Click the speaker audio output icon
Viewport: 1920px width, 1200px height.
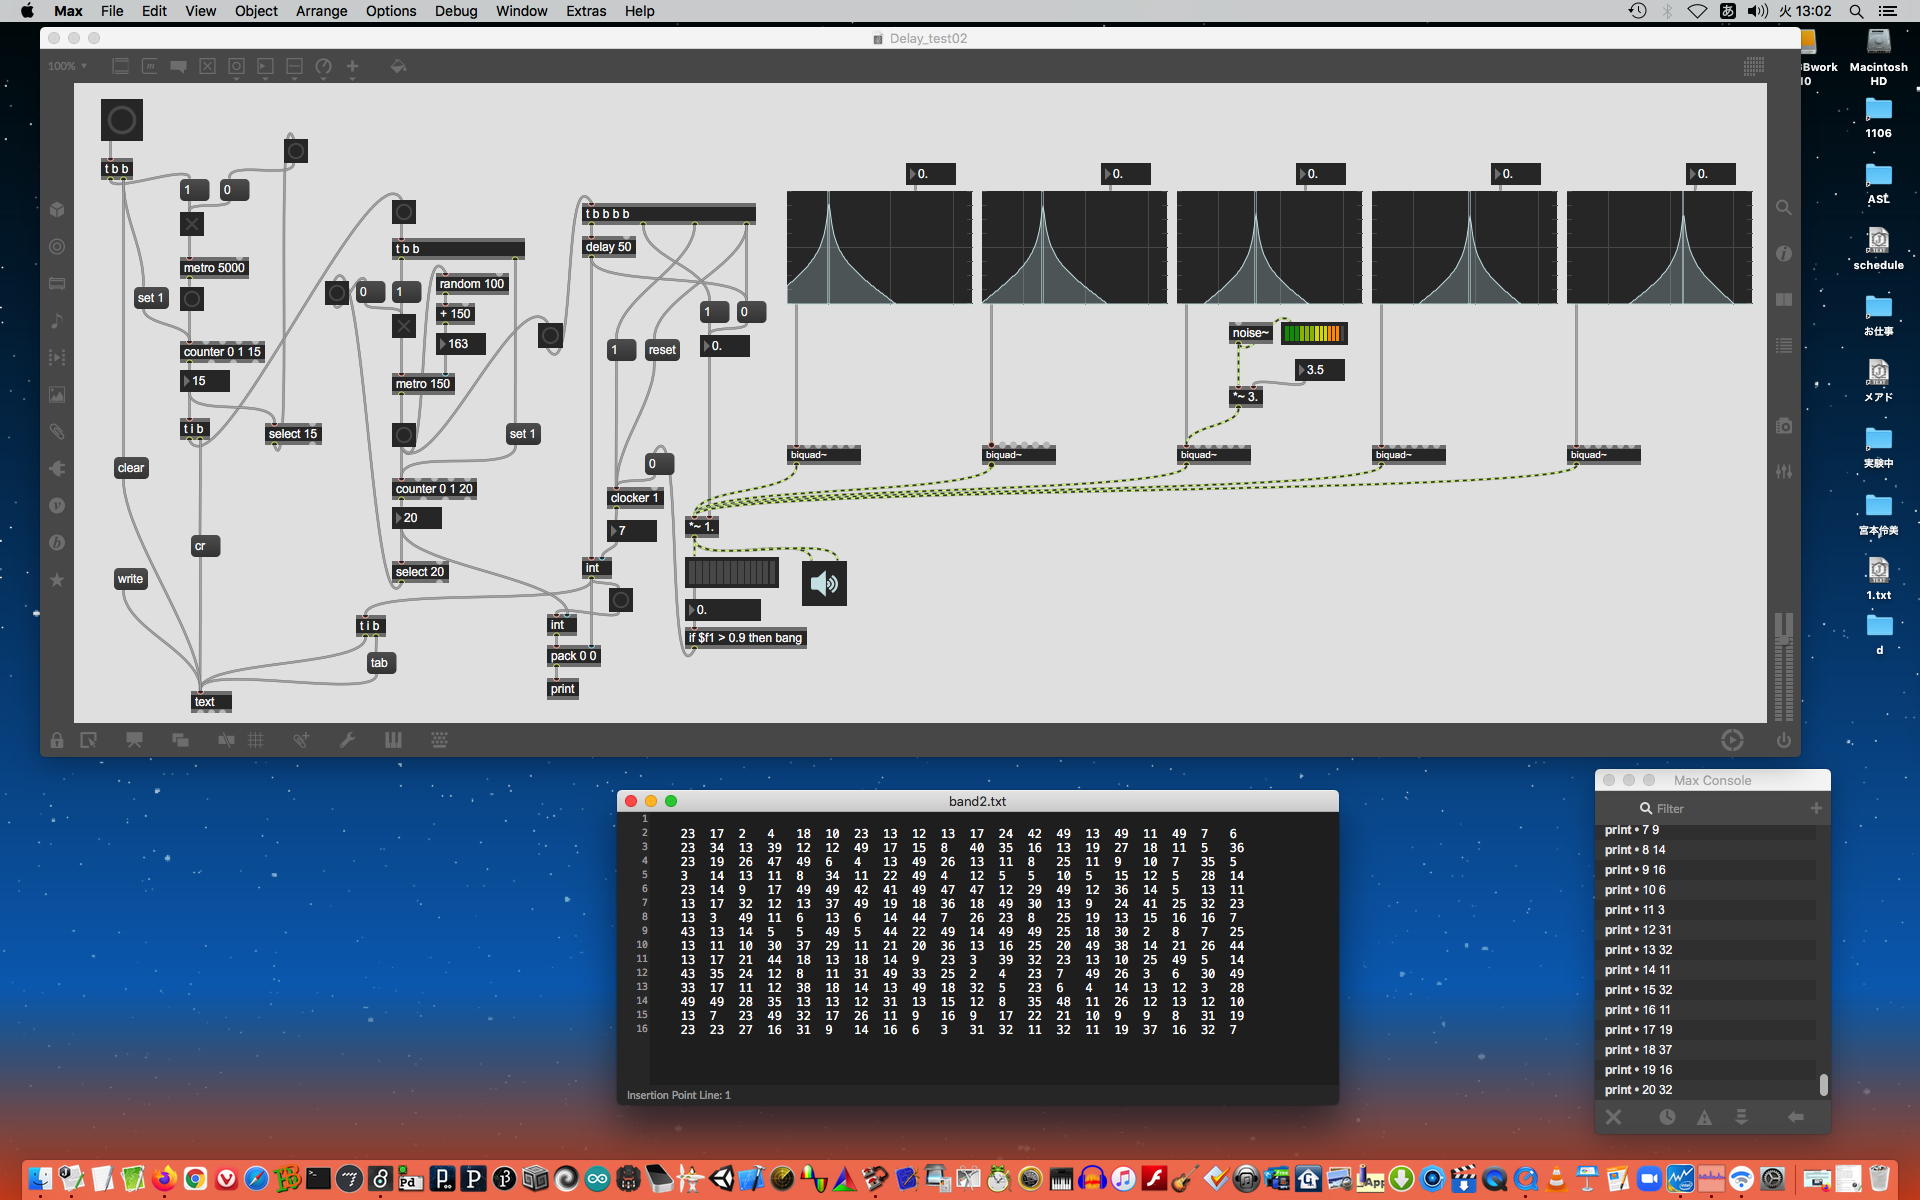click(824, 584)
